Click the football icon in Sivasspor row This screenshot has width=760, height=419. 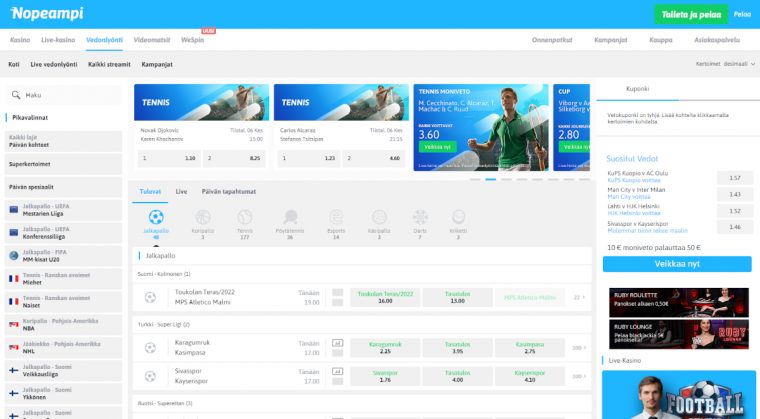150,376
